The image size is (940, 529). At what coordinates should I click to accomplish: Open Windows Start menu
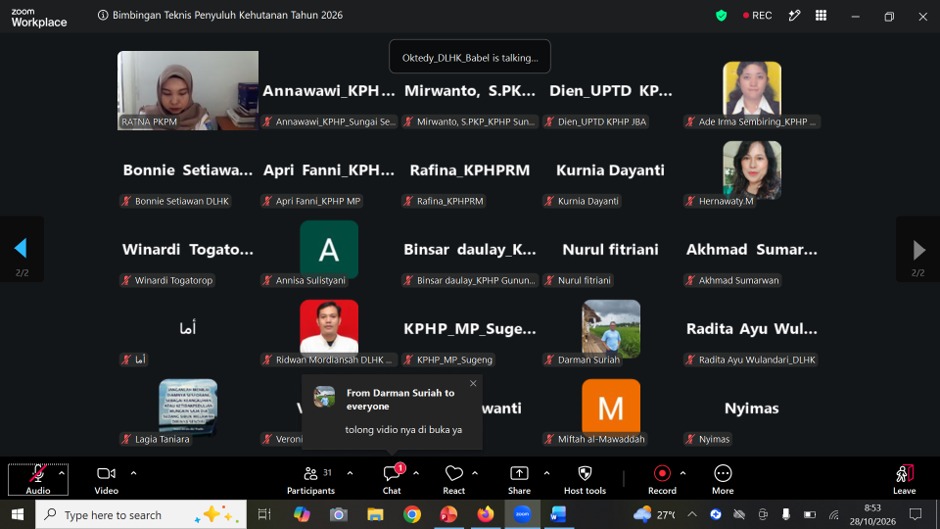[17, 515]
